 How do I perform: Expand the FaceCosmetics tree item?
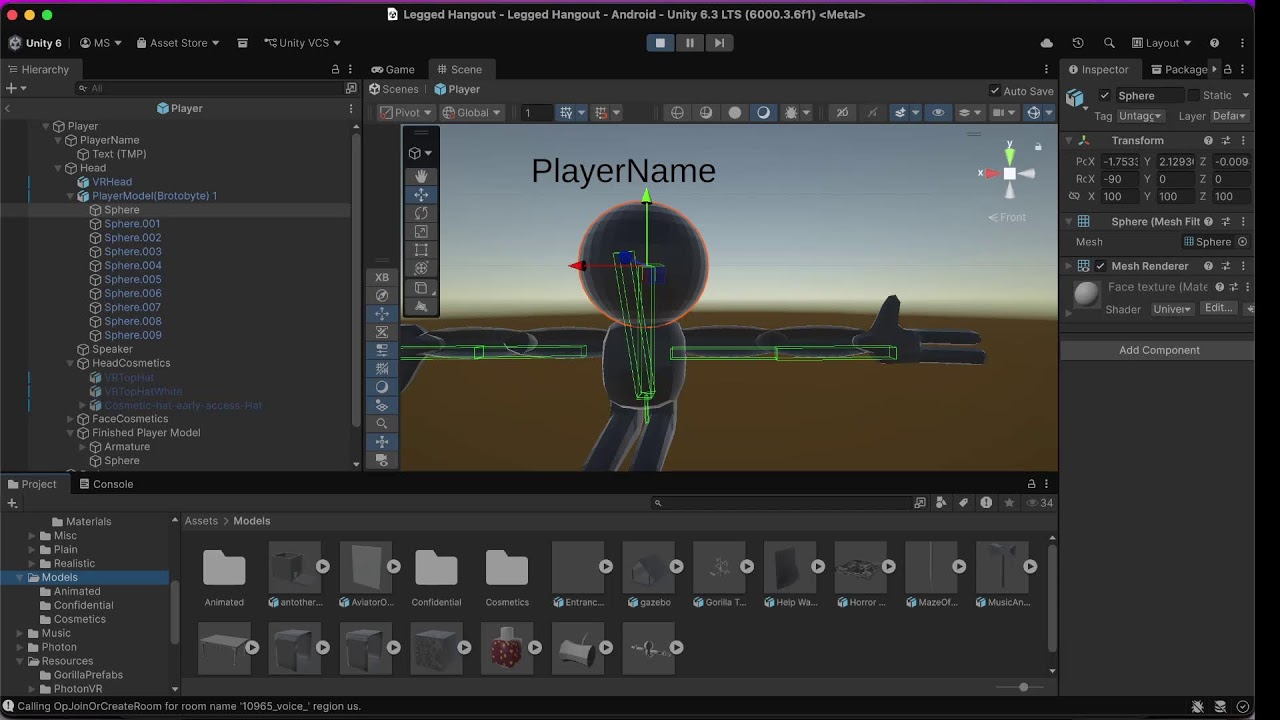(70, 420)
